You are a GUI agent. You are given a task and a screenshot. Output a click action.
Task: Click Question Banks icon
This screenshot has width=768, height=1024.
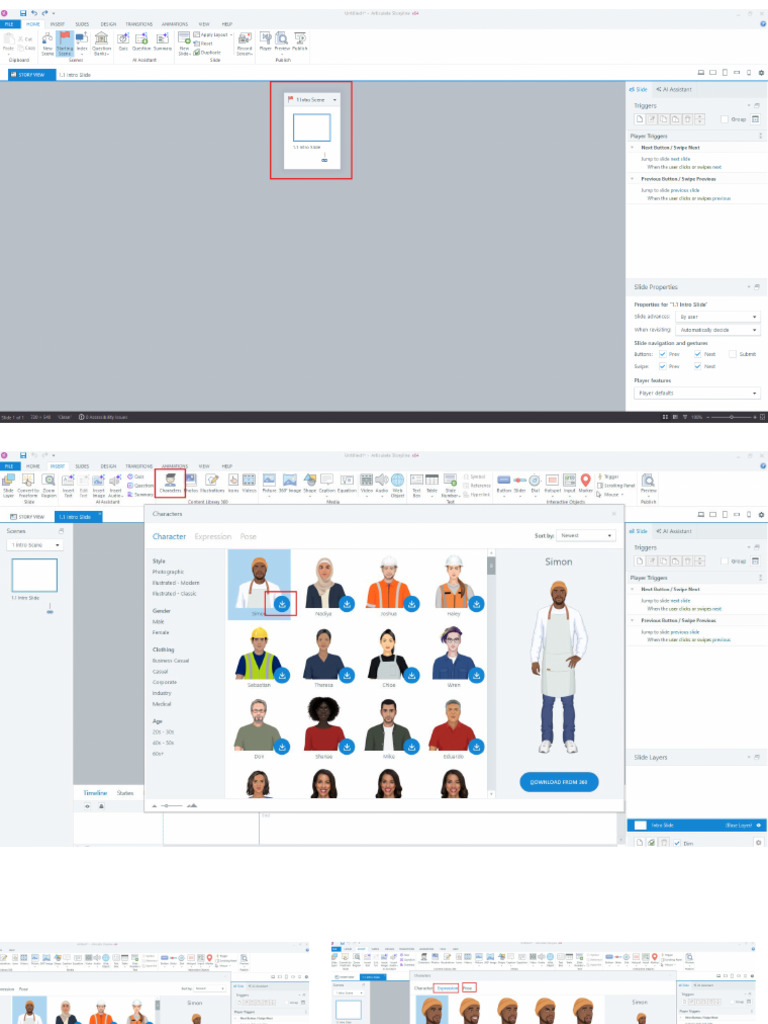(101, 43)
